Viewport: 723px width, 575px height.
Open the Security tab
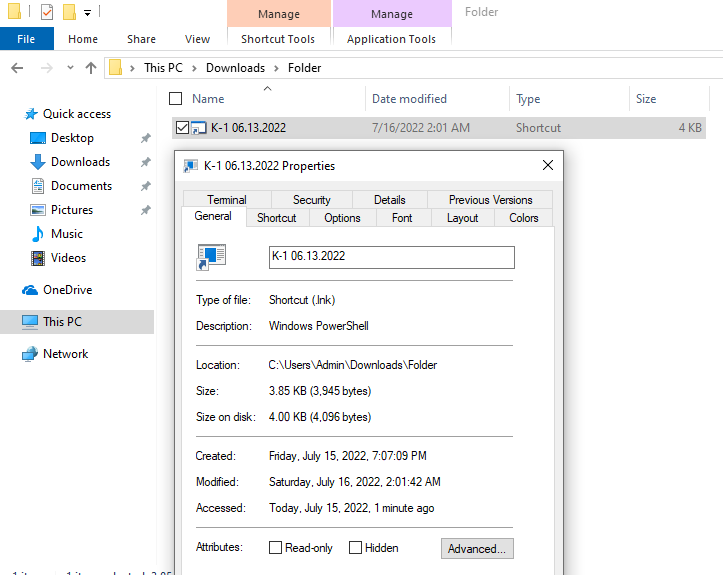[311, 200]
